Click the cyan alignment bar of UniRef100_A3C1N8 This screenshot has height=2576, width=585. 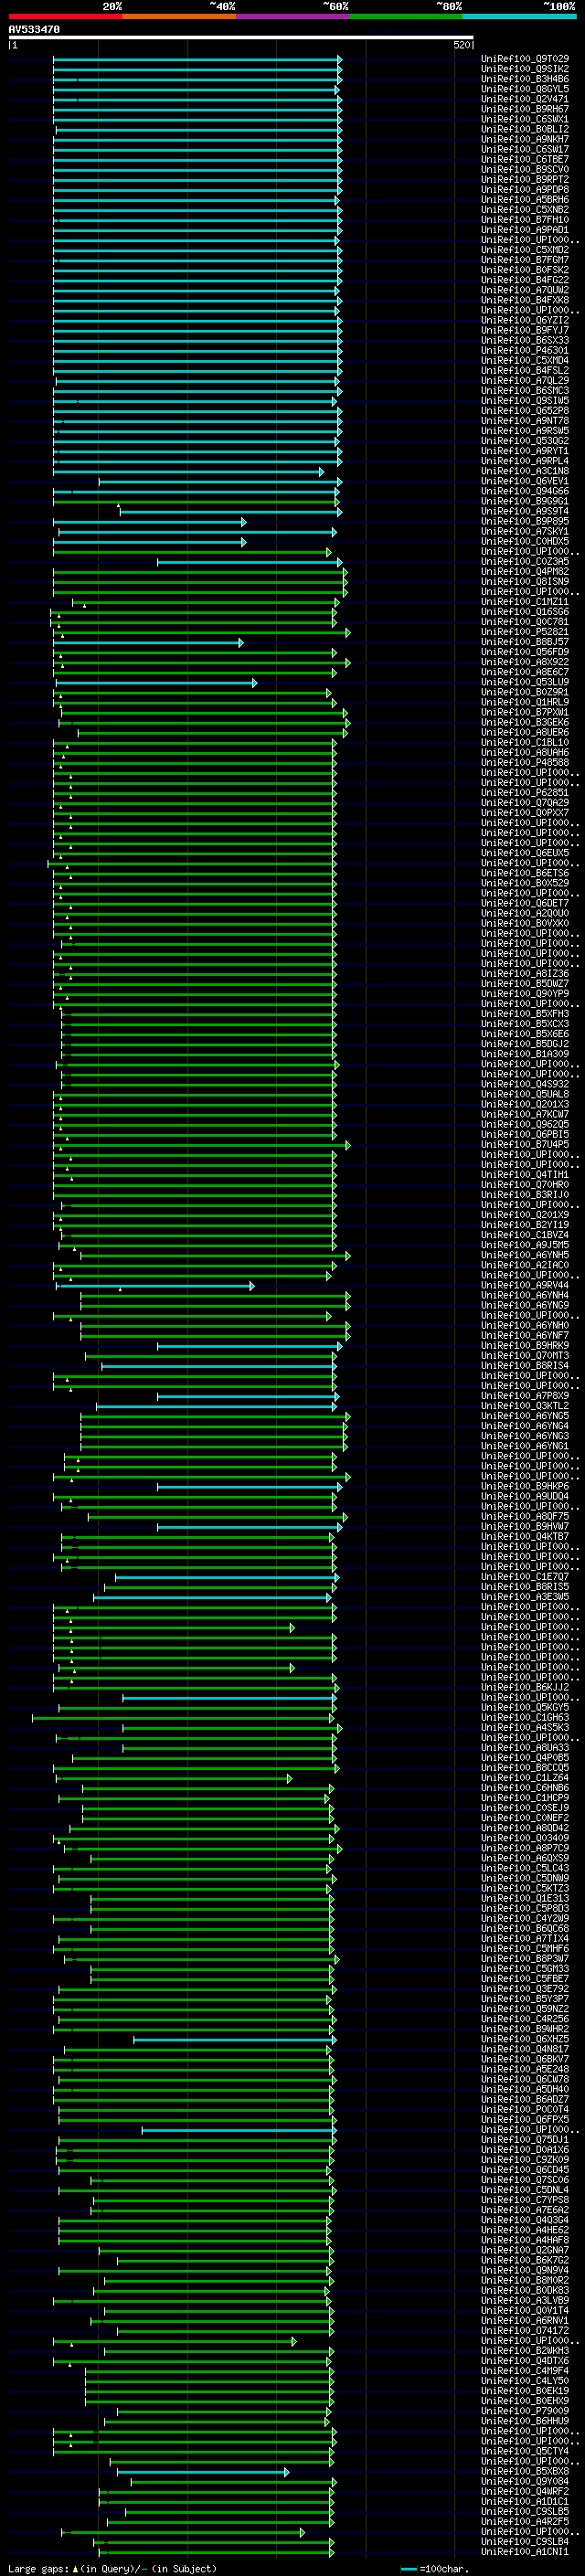188,471
